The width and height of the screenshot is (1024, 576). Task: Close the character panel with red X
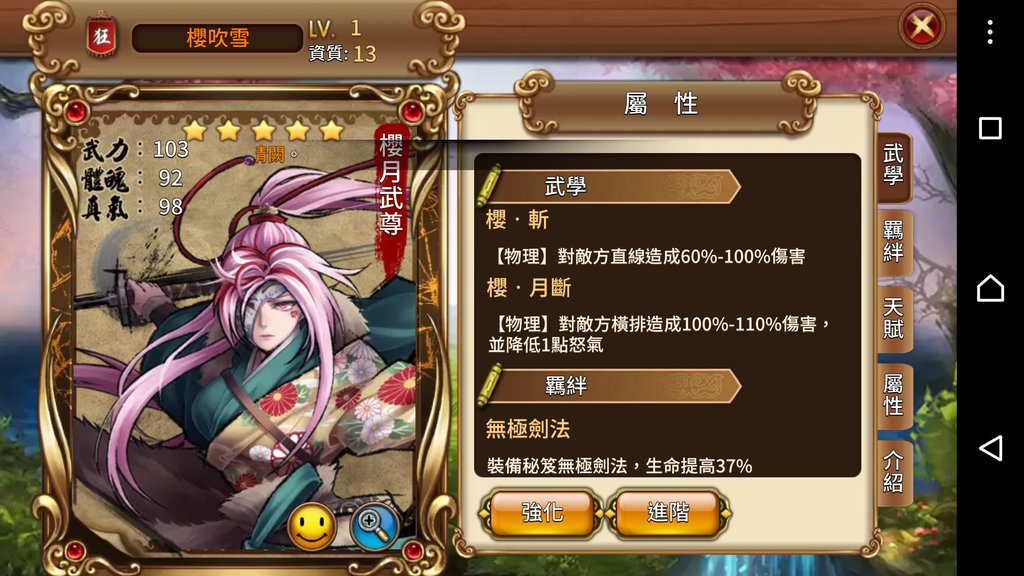click(x=921, y=27)
